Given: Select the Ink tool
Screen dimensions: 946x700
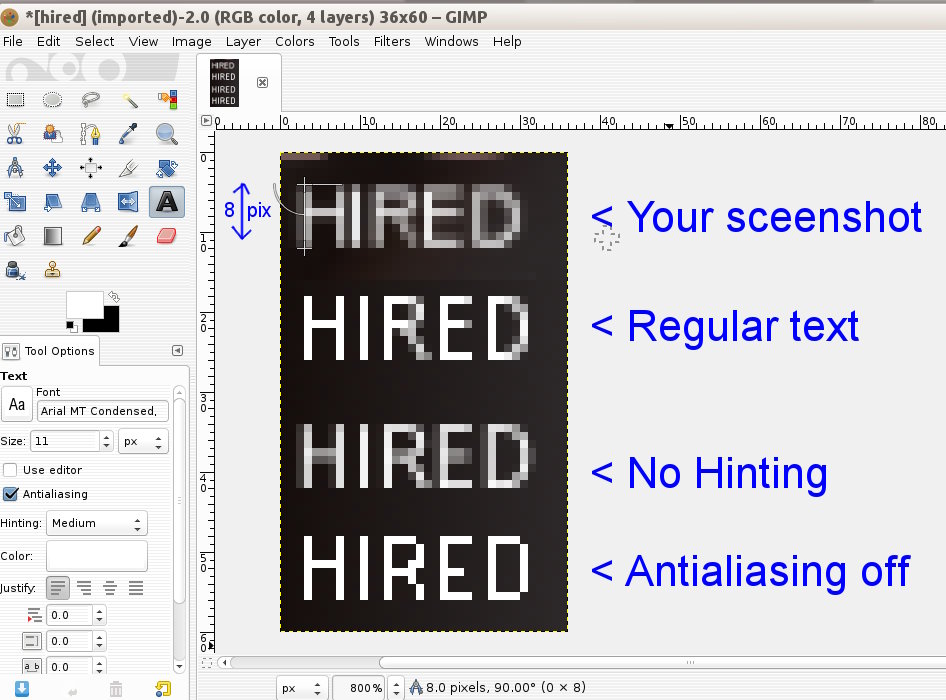Looking at the screenshot, I should click(15, 270).
